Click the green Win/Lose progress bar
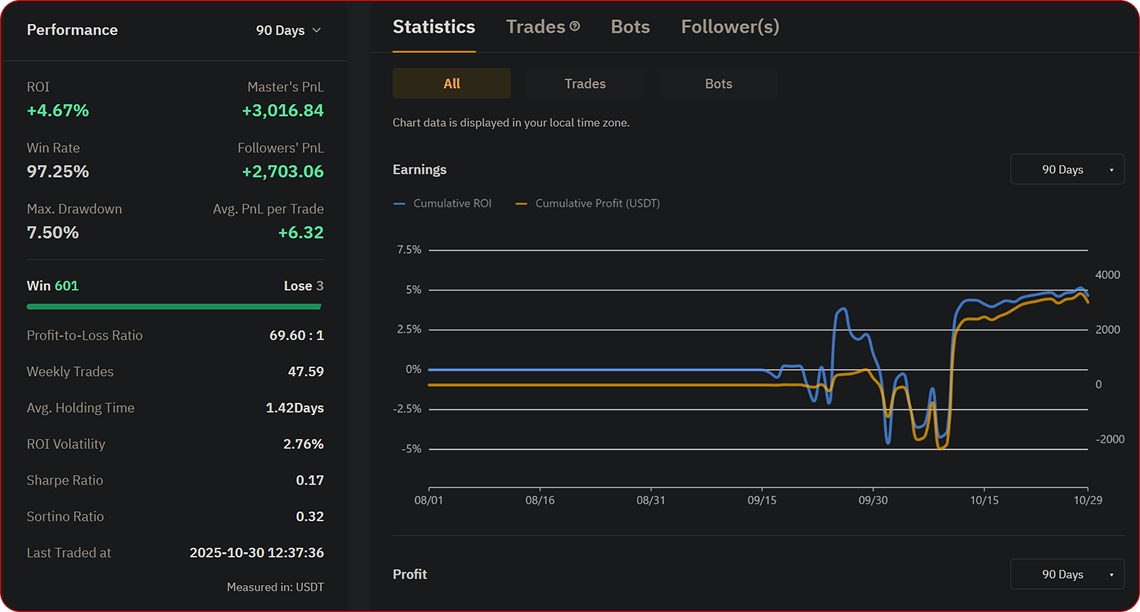 click(x=174, y=306)
